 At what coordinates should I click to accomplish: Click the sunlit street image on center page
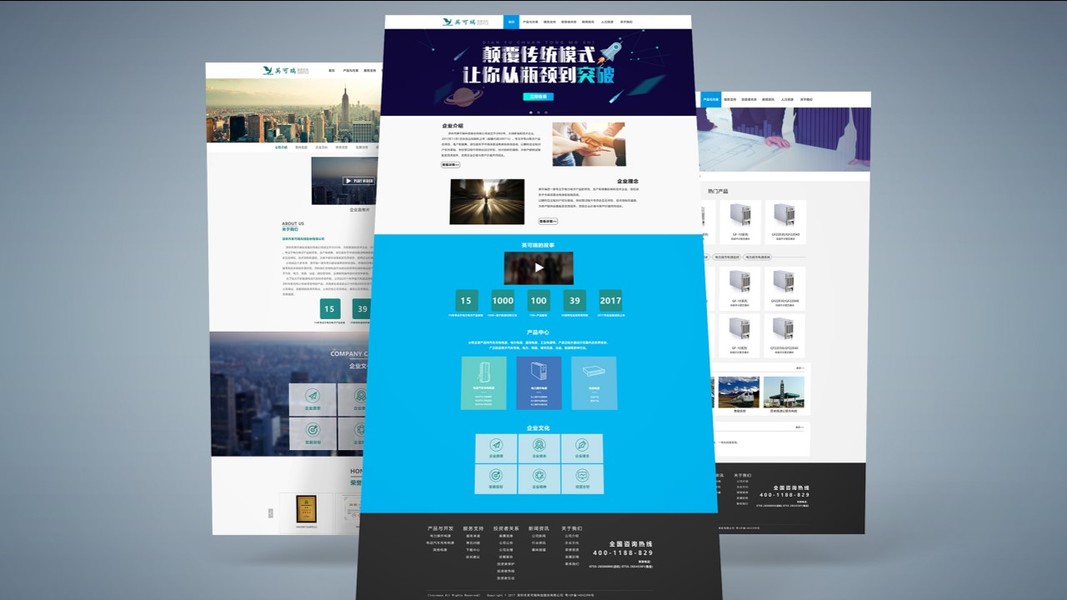(x=487, y=201)
